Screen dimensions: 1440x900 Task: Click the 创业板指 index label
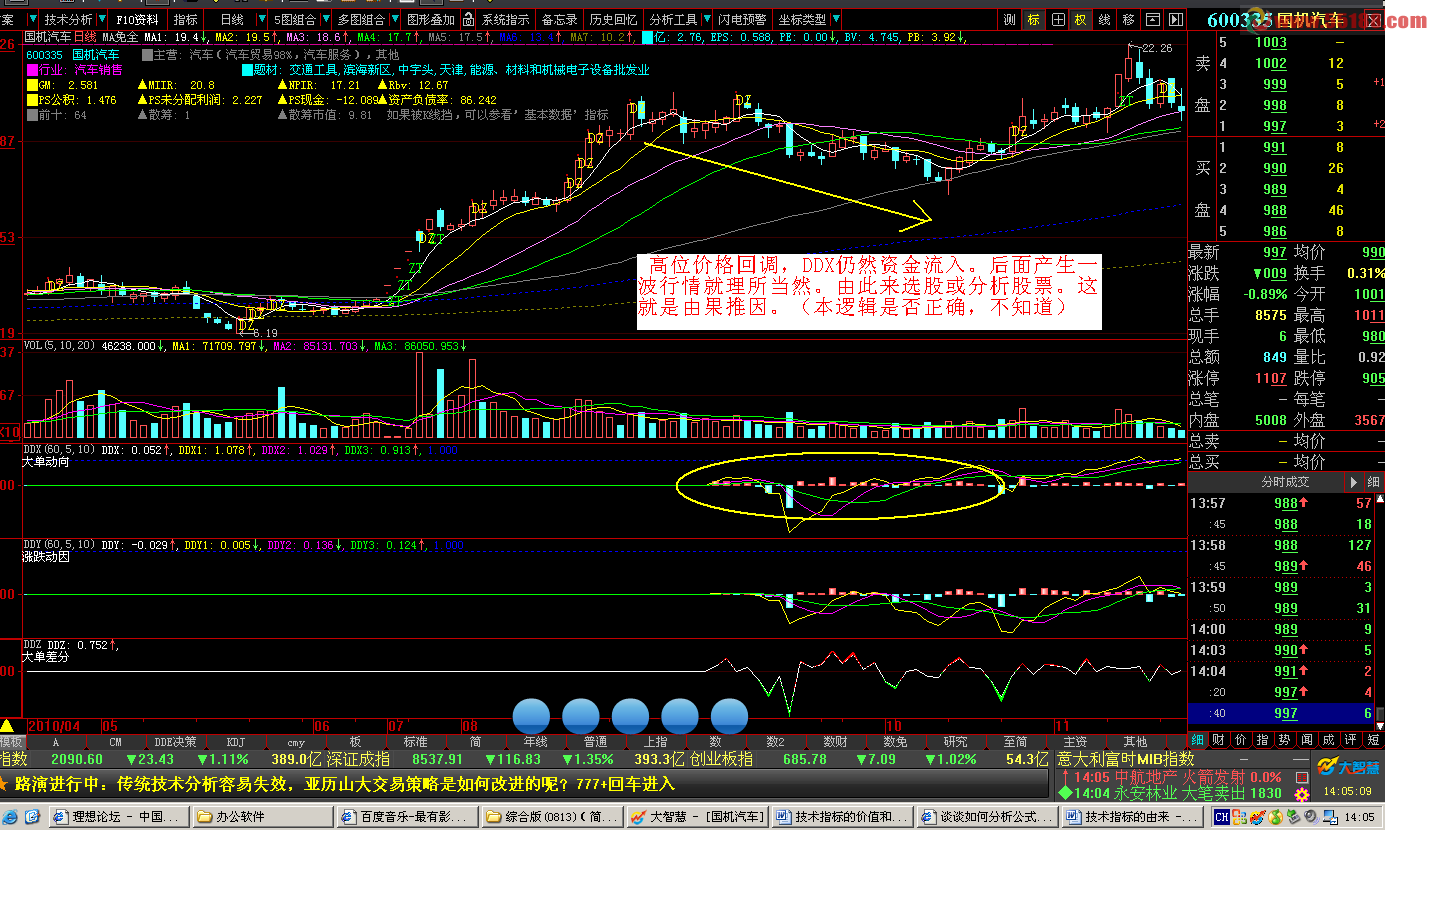tap(721, 760)
